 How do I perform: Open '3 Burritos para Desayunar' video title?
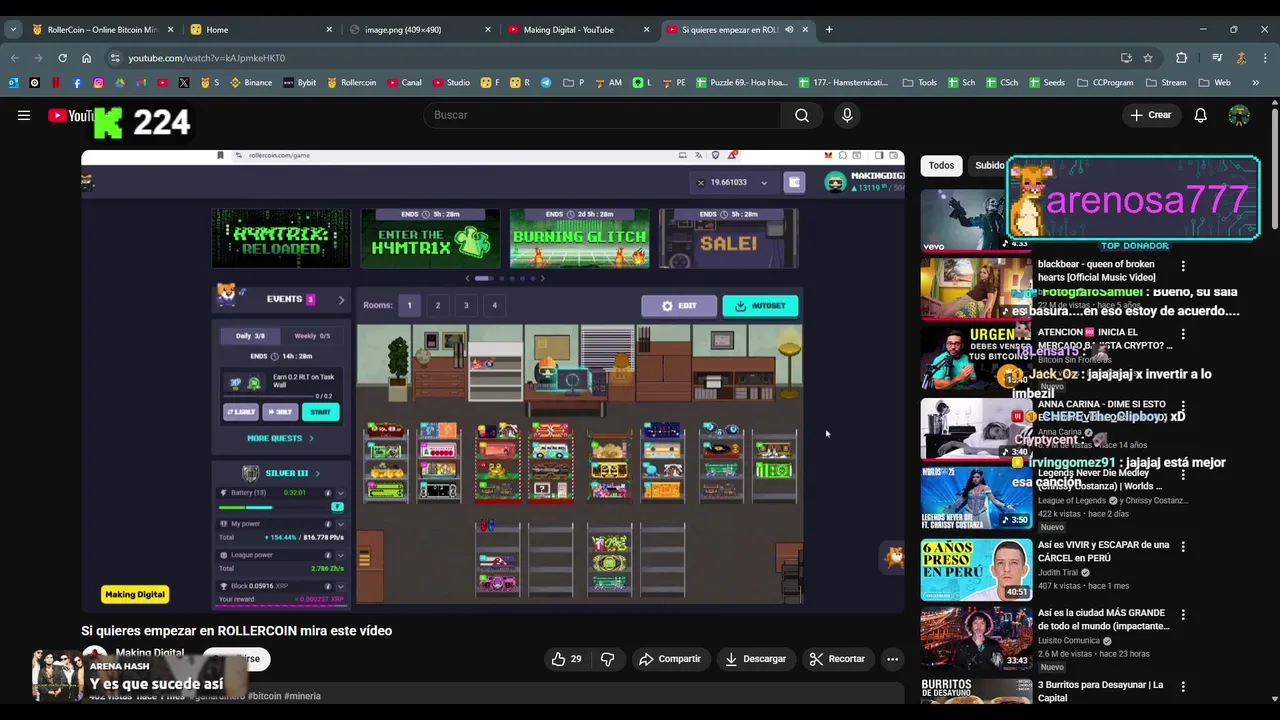point(1100,691)
